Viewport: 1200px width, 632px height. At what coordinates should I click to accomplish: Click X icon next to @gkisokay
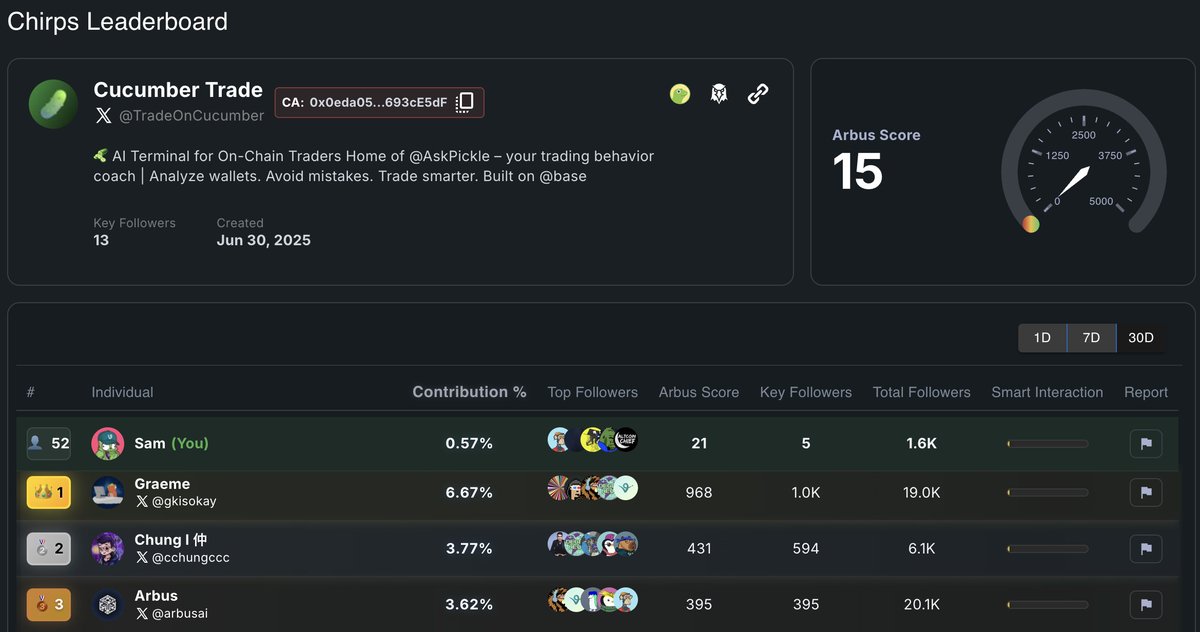point(141,501)
